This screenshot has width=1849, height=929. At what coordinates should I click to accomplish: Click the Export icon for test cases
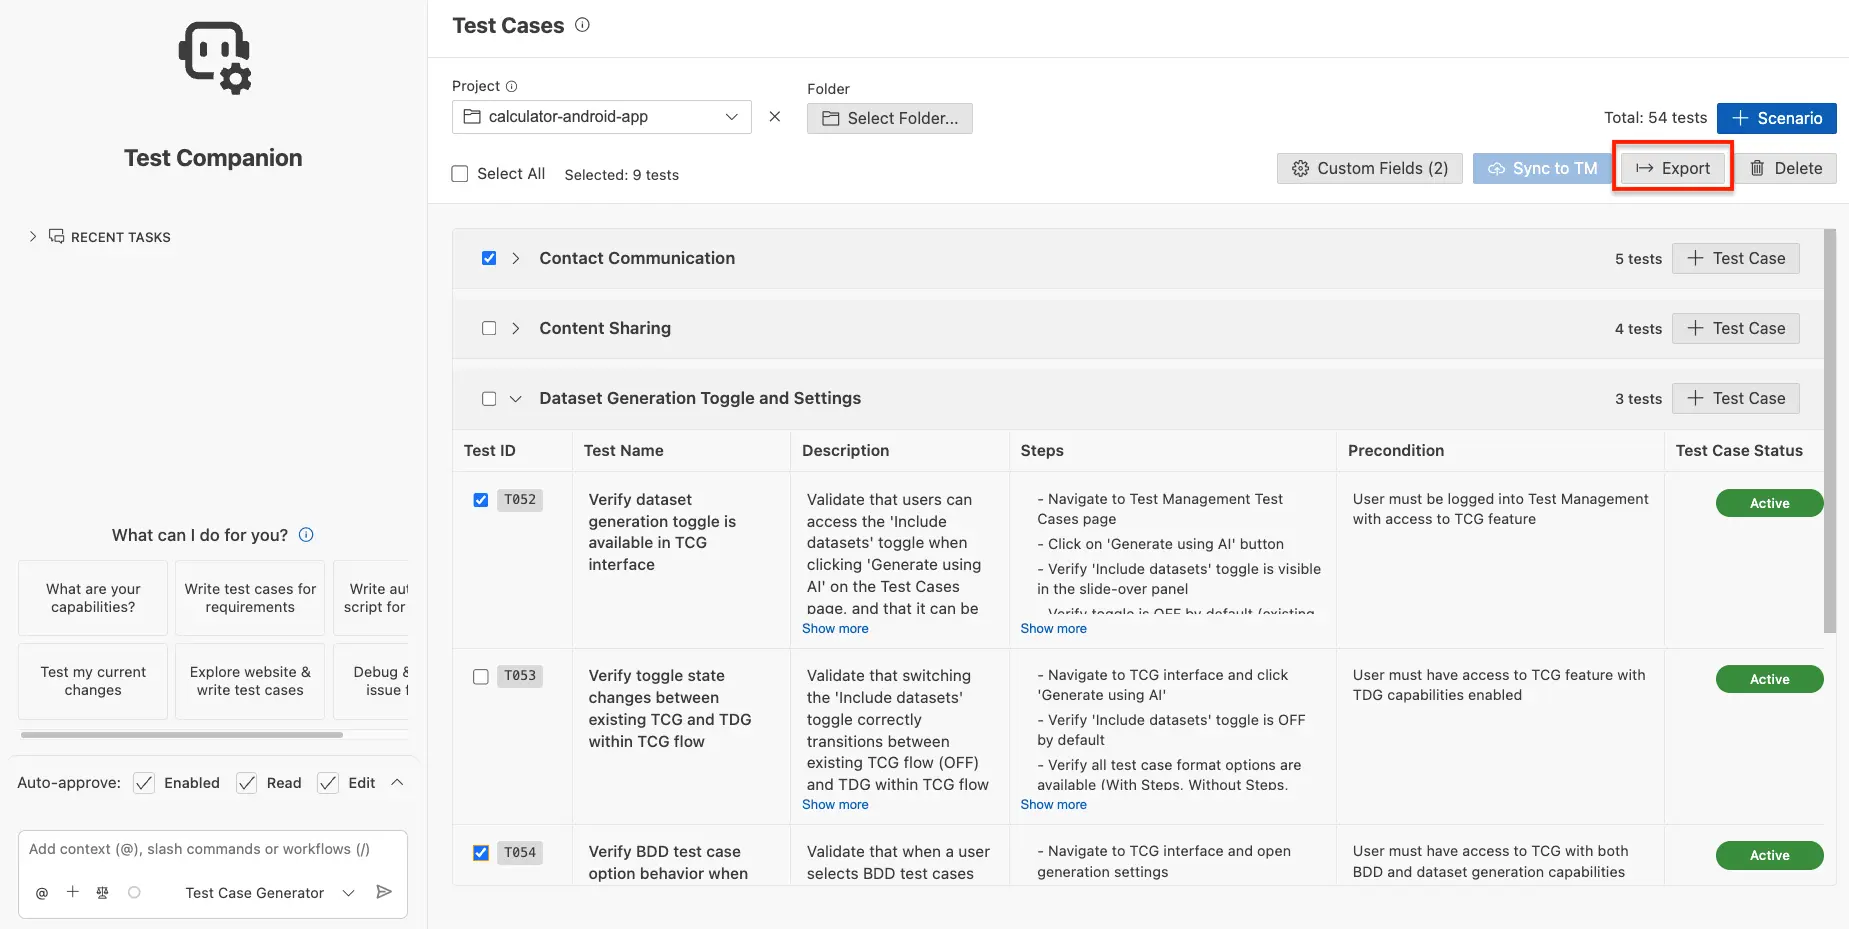coord(1644,168)
